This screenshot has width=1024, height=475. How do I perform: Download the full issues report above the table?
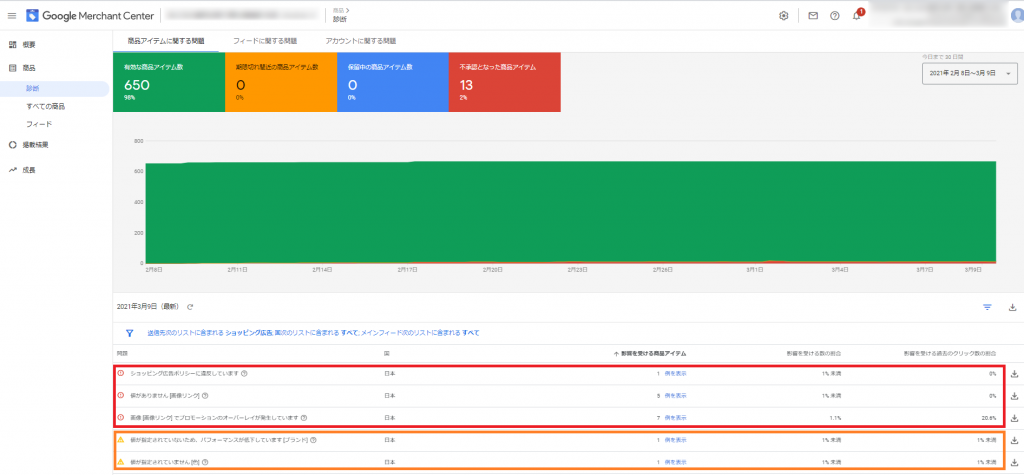(1012, 307)
